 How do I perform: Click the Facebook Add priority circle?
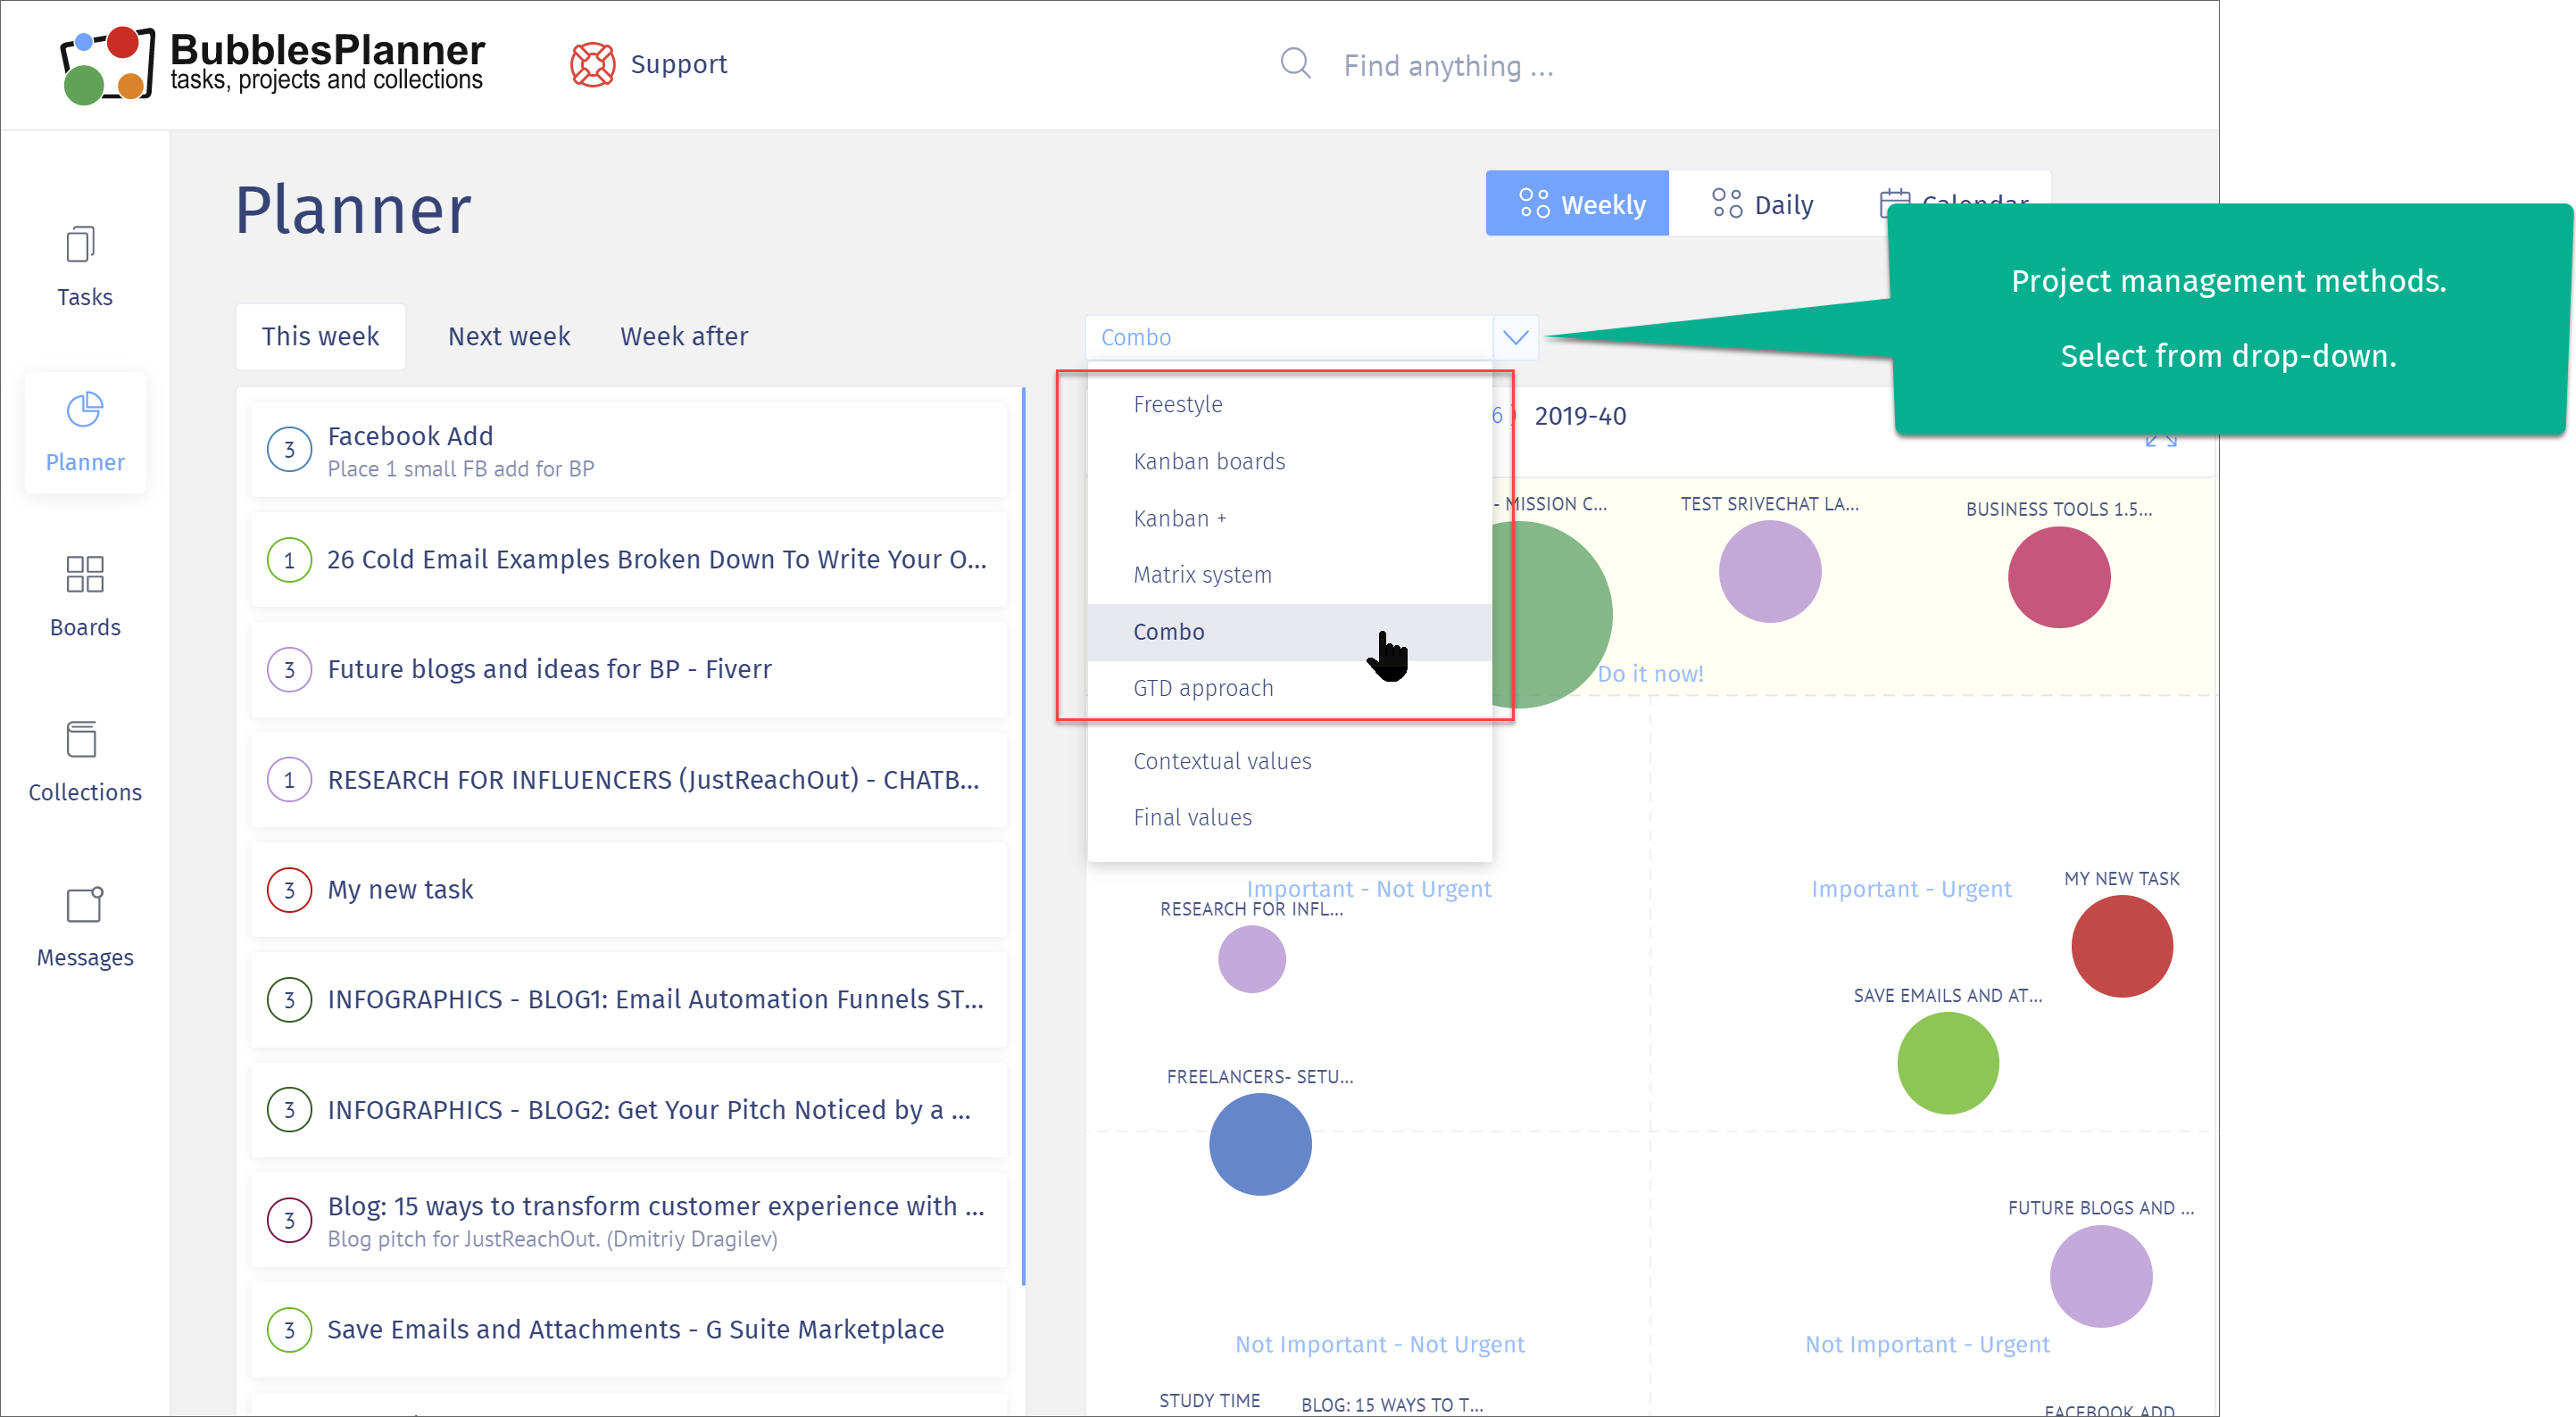click(289, 450)
